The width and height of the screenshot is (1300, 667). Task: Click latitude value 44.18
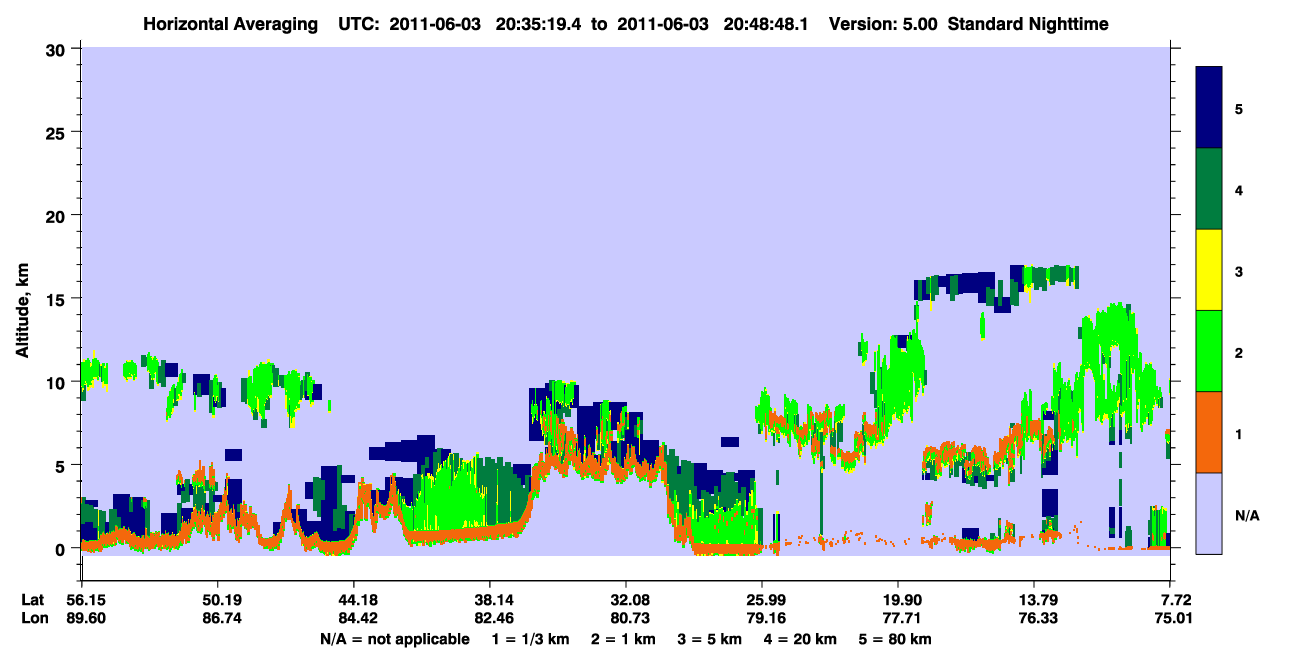pos(354,600)
